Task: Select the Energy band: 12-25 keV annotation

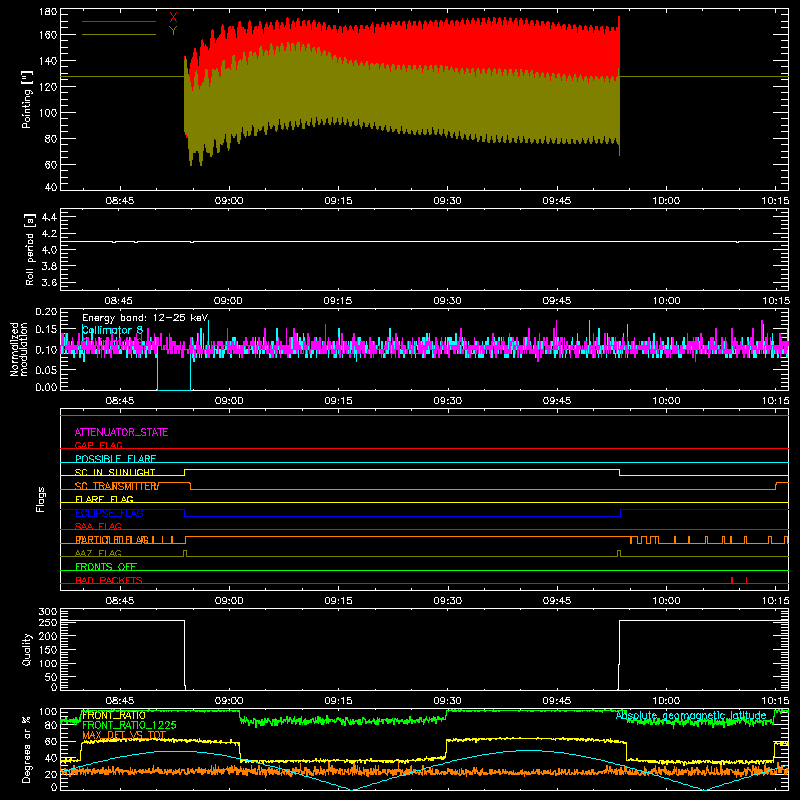Action: [x=145, y=318]
